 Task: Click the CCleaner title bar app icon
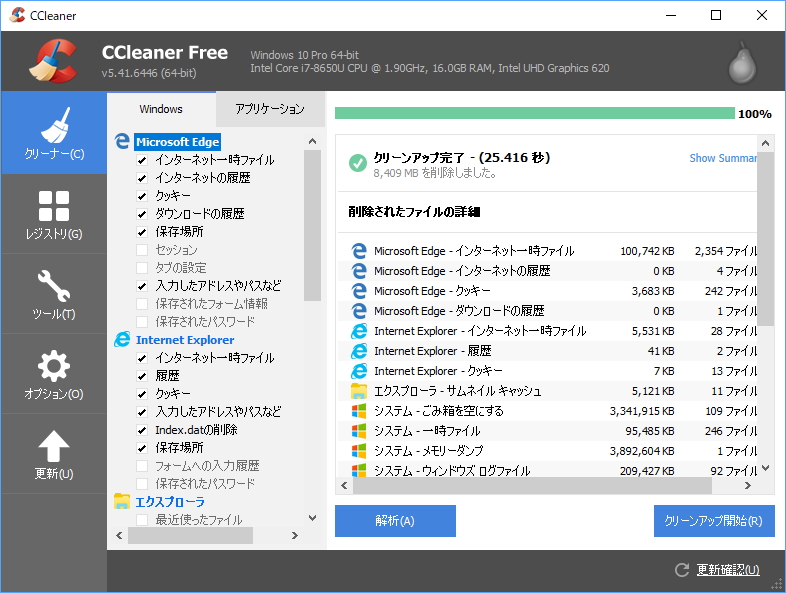17,15
